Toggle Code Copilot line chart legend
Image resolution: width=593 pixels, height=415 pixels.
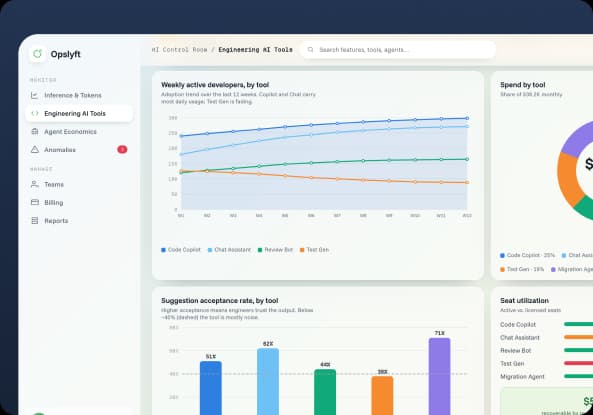click(181, 250)
